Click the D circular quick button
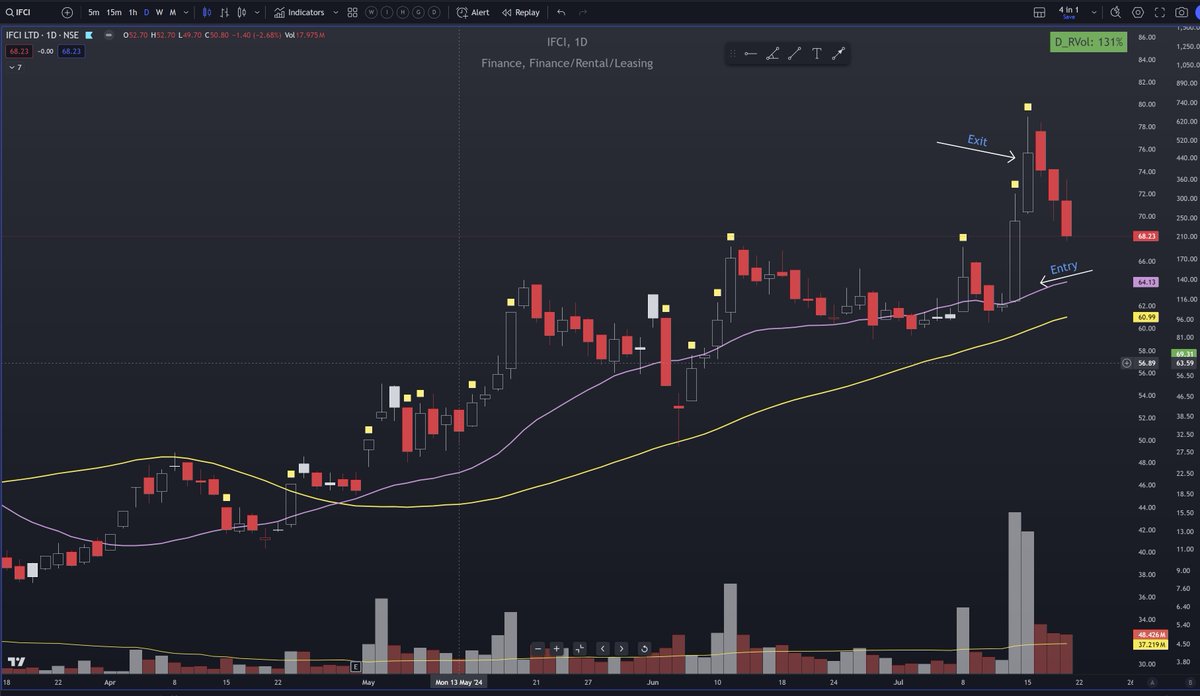 434,12
